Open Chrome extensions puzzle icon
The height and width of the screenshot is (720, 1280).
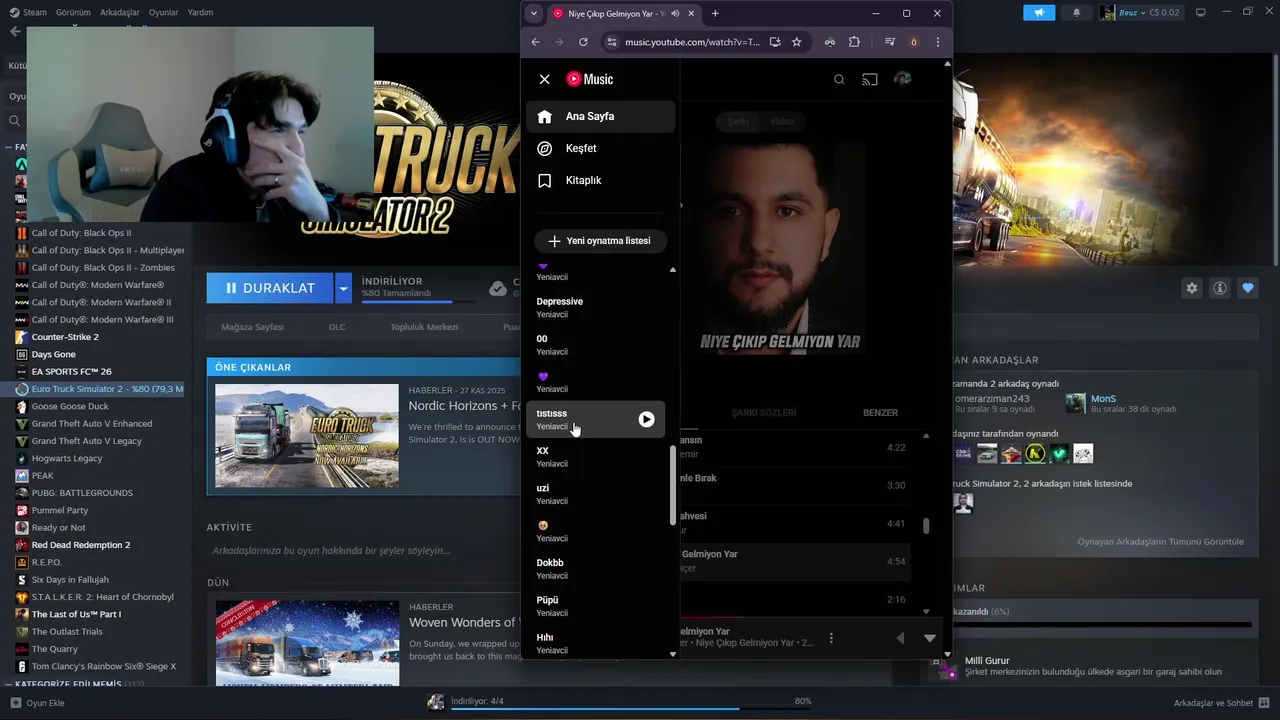tap(854, 42)
